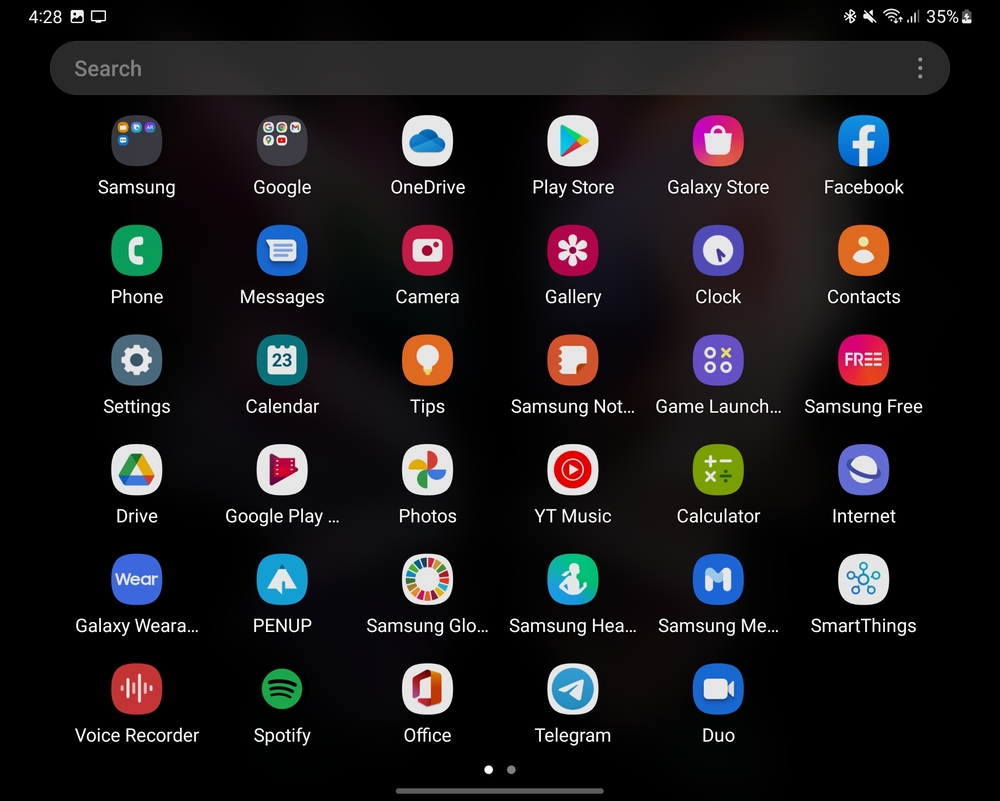Open the Play Store app

573,141
